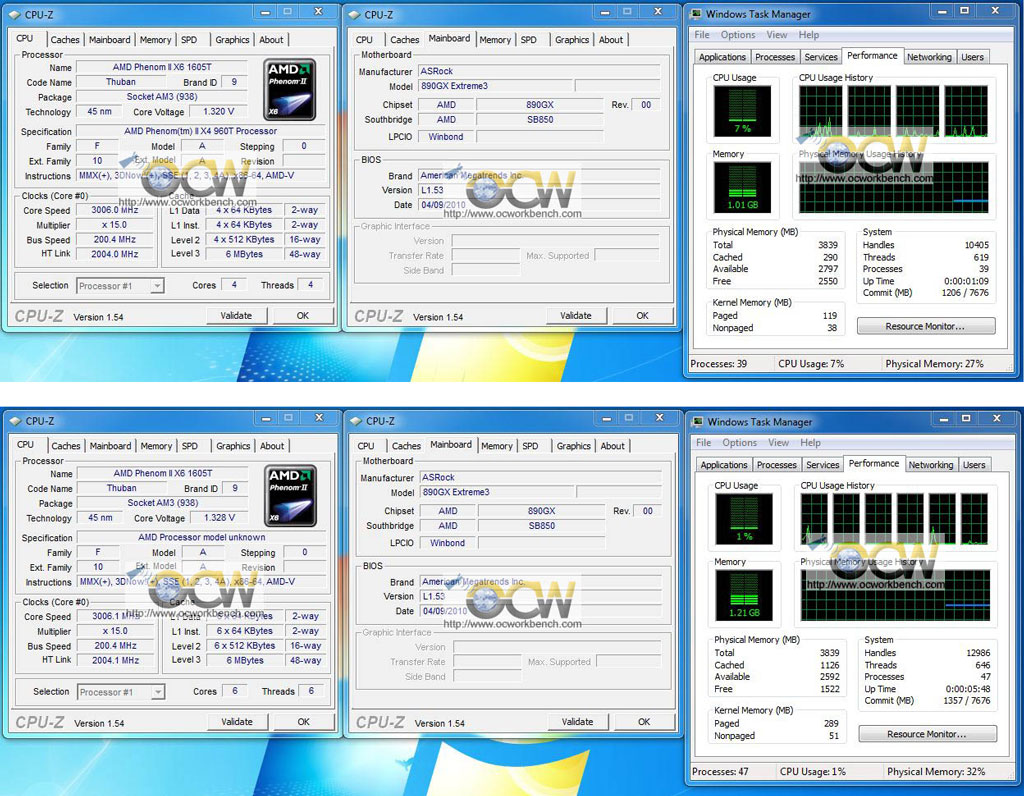Open the Options menu in the Task Manager with 39 processes

pyautogui.click(x=738, y=35)
